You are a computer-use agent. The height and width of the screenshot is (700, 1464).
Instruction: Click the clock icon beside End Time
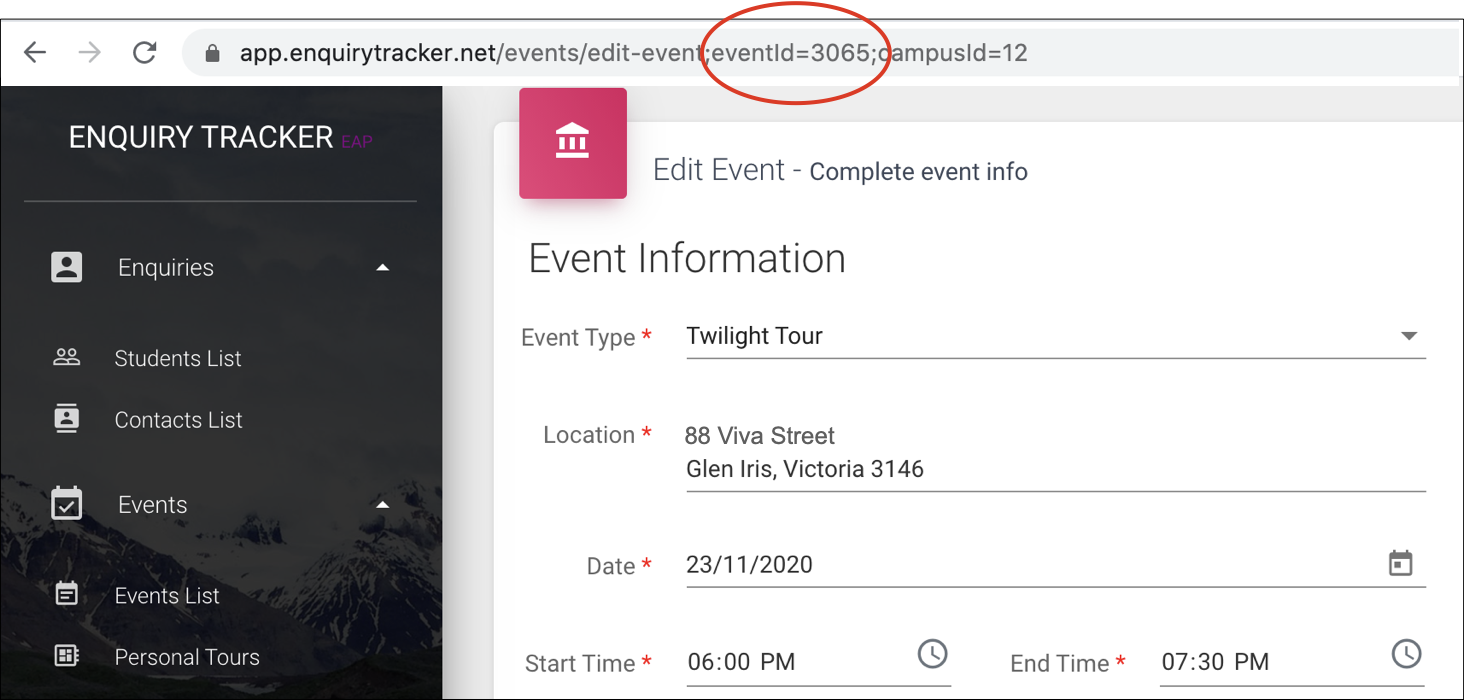[x=1406, y=654]
